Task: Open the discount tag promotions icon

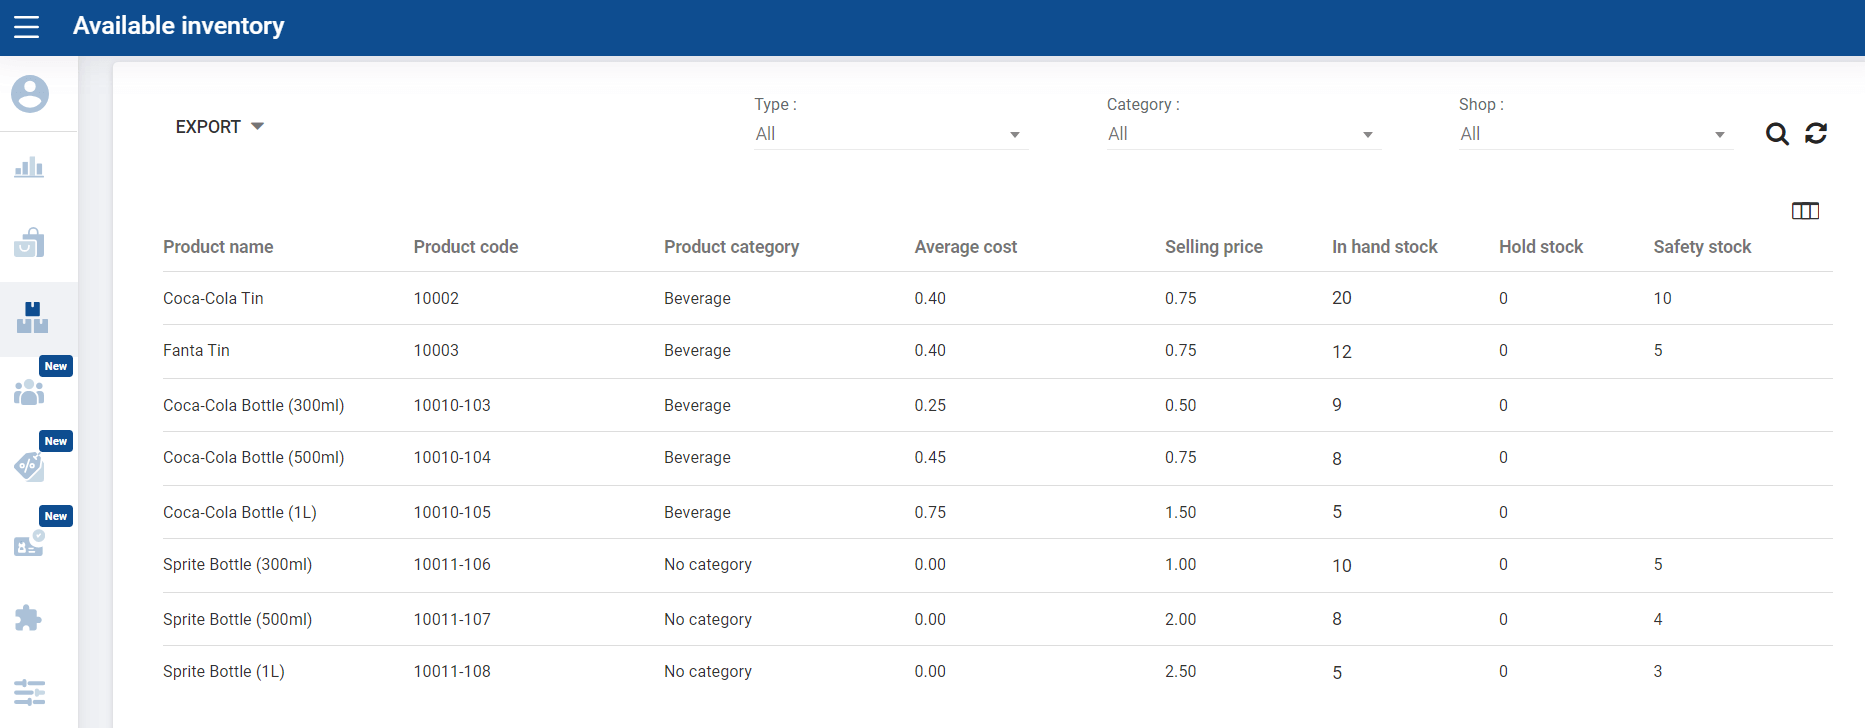Action: click(x=29, y=466)
